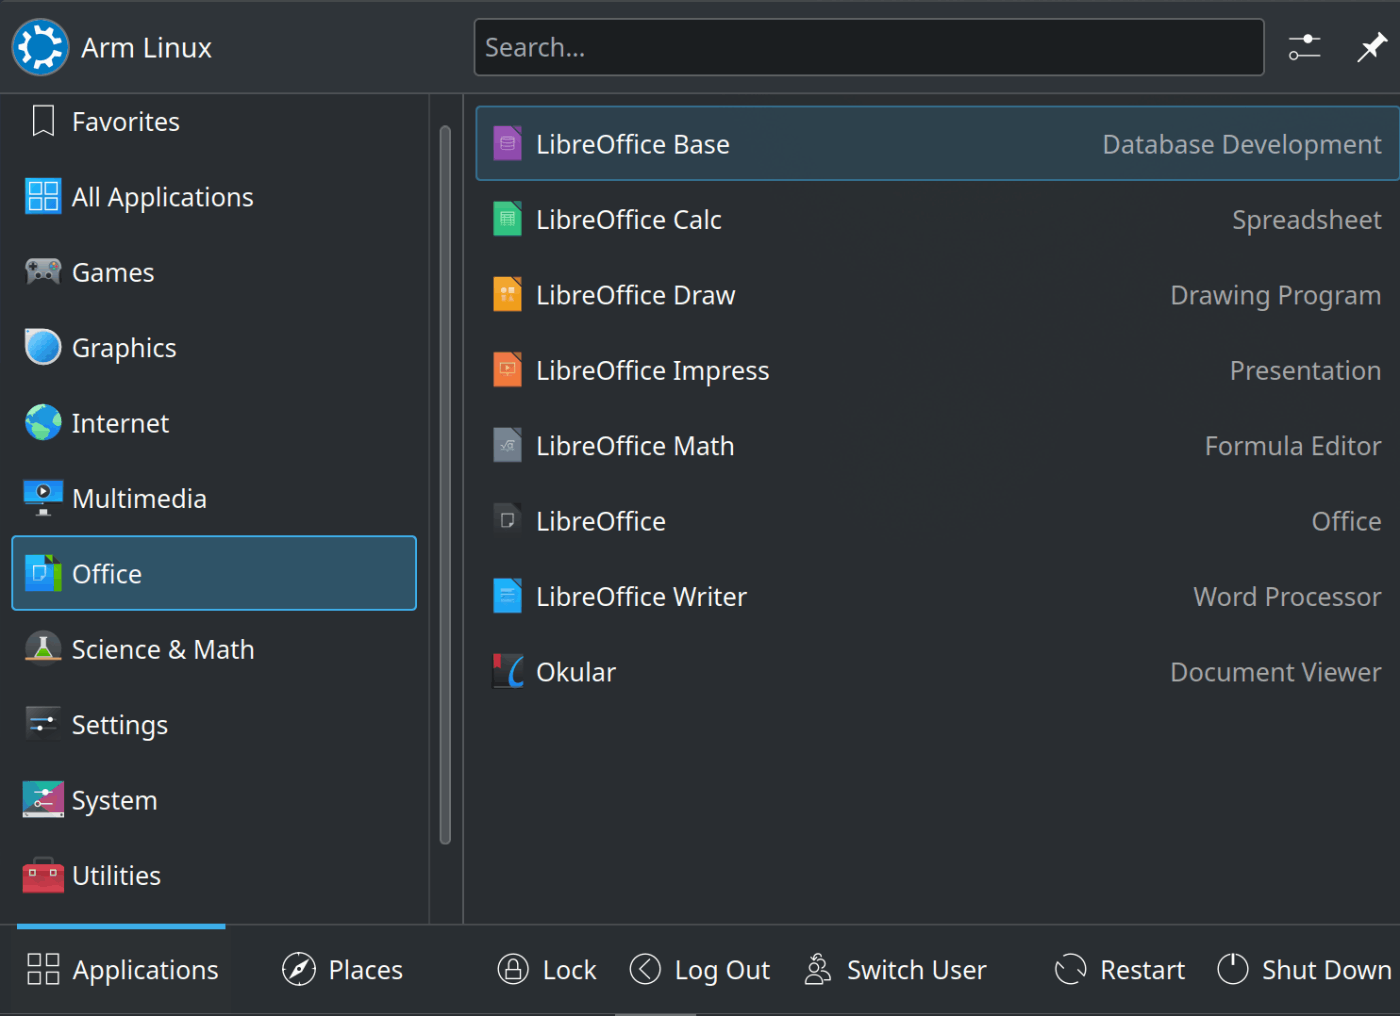Click the Switch User label
This screenshot has width=1400, height=1016.
coord(916,970)
